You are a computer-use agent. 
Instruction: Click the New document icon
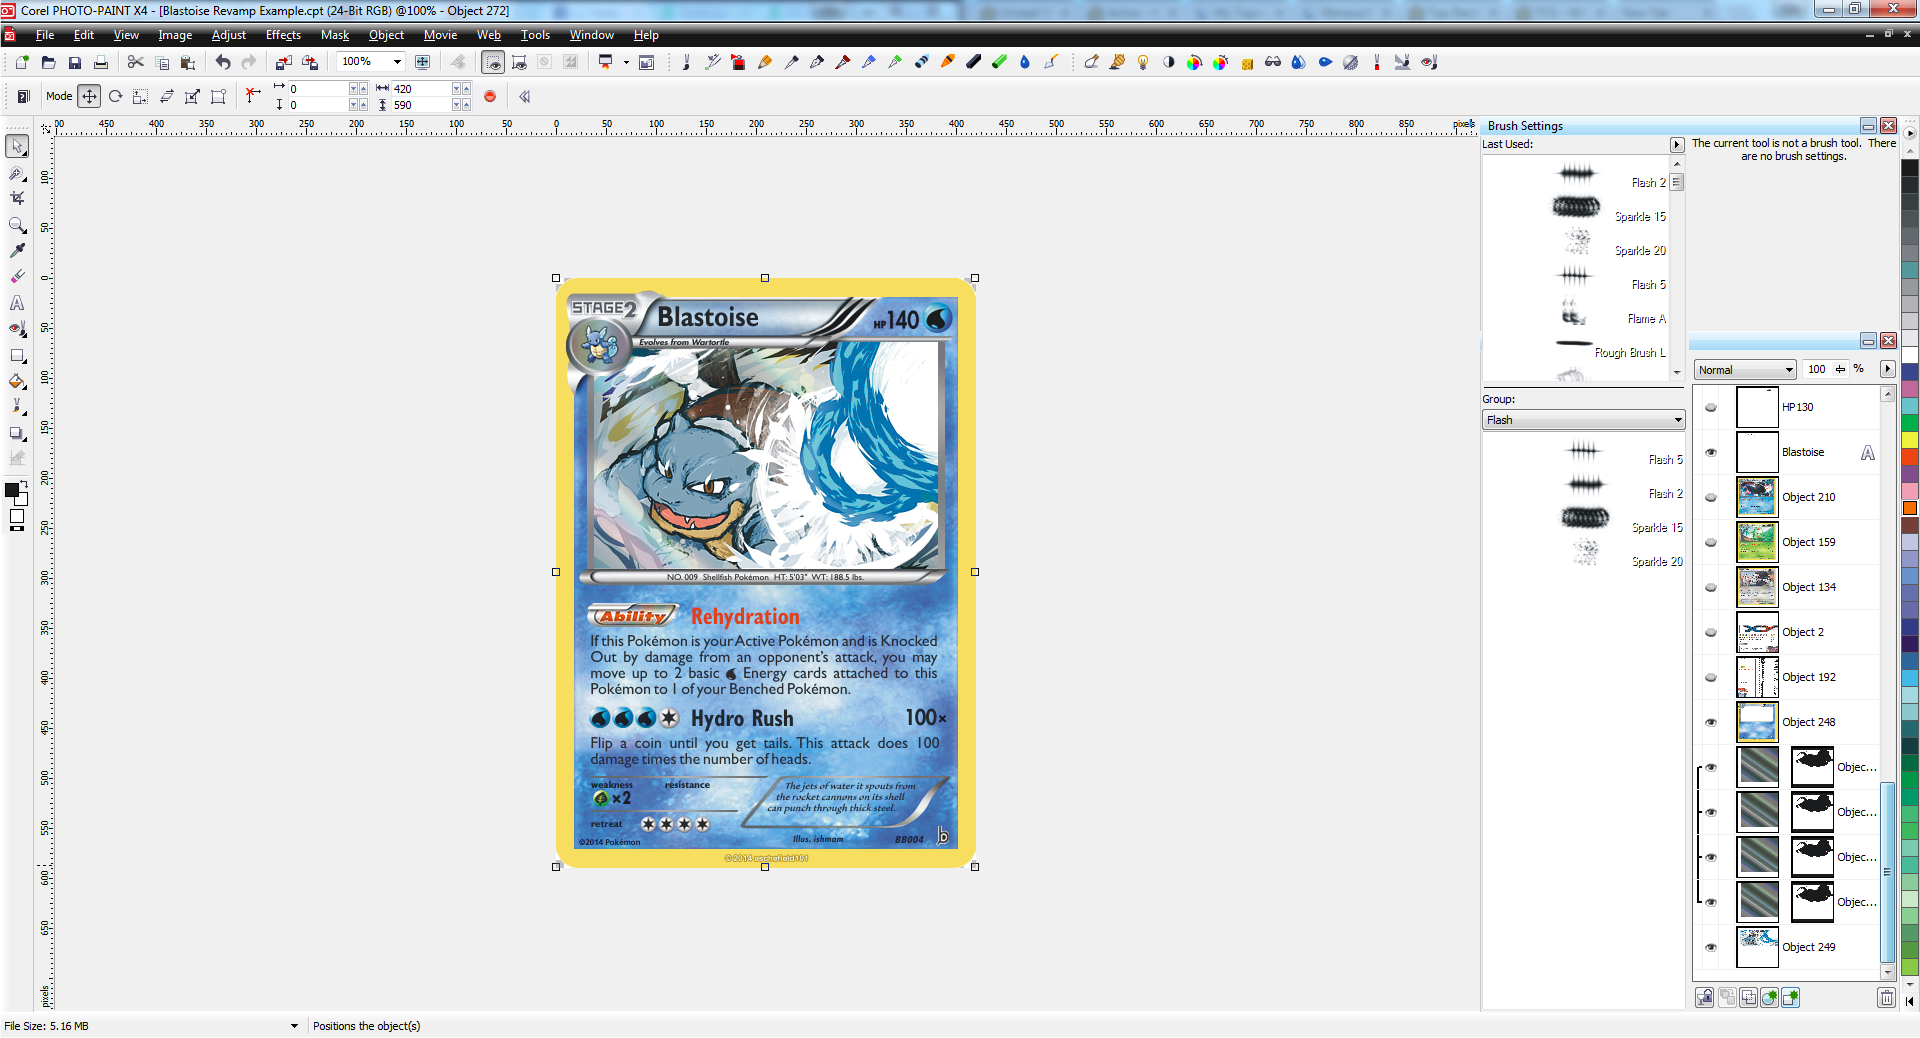coord(22,62)
